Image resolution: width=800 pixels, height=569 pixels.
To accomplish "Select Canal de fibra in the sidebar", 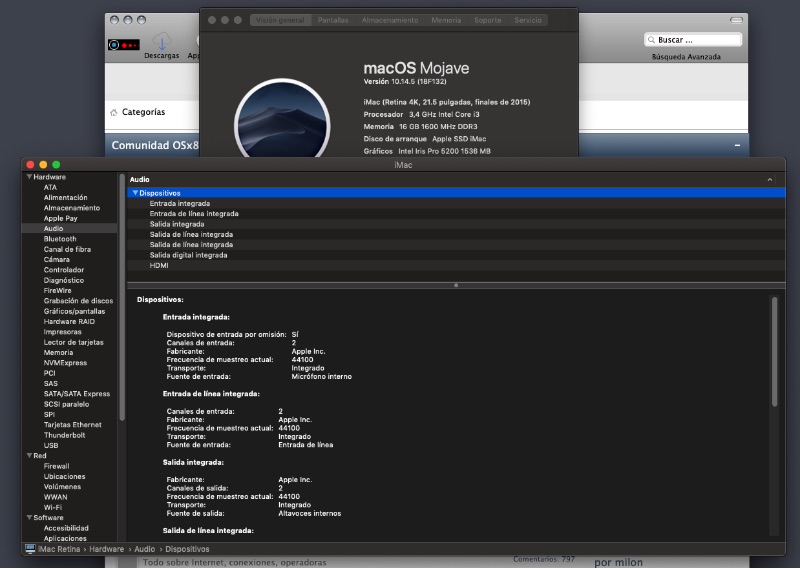I will 67,249.
